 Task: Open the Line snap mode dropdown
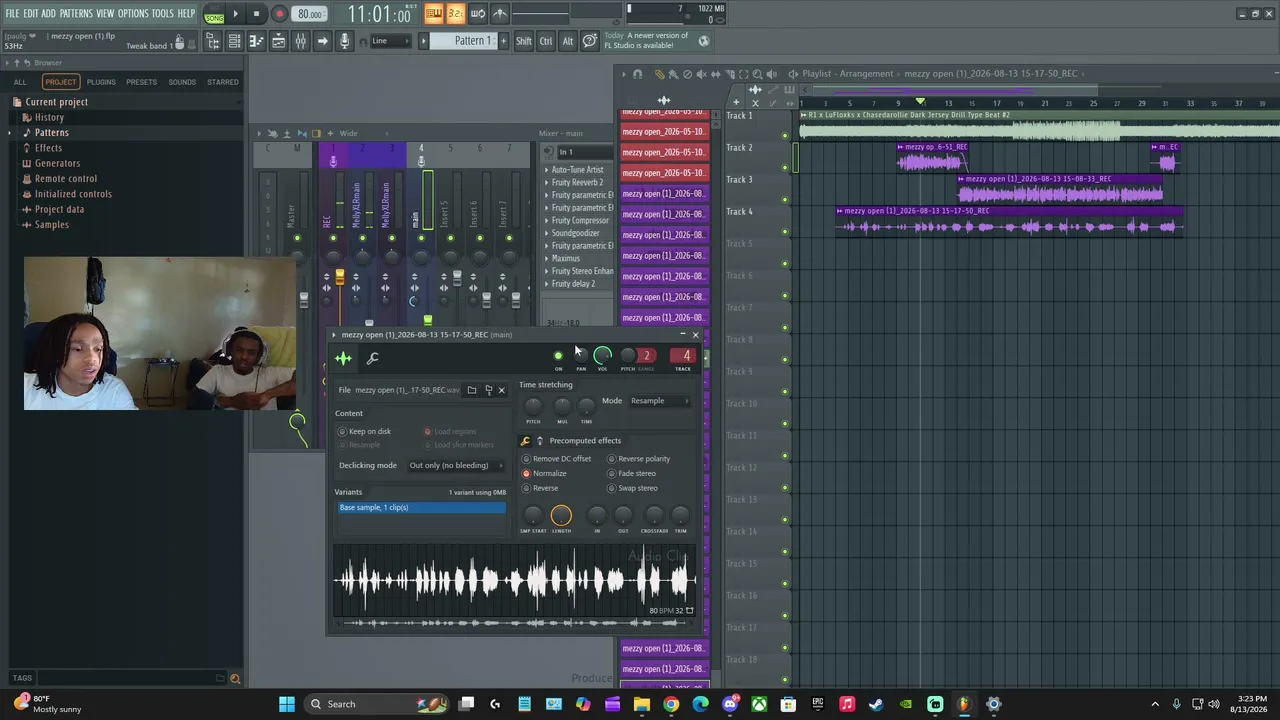click(x=390, y=41)
